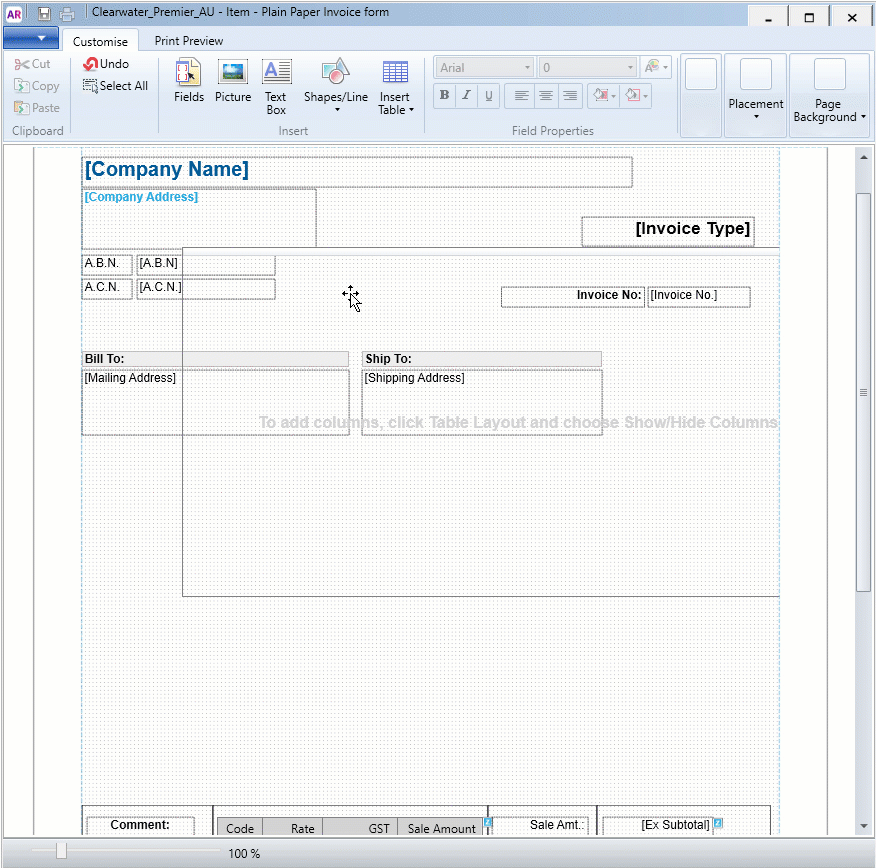
Task: Open the font colour dropdown
Action: (656, 67)
